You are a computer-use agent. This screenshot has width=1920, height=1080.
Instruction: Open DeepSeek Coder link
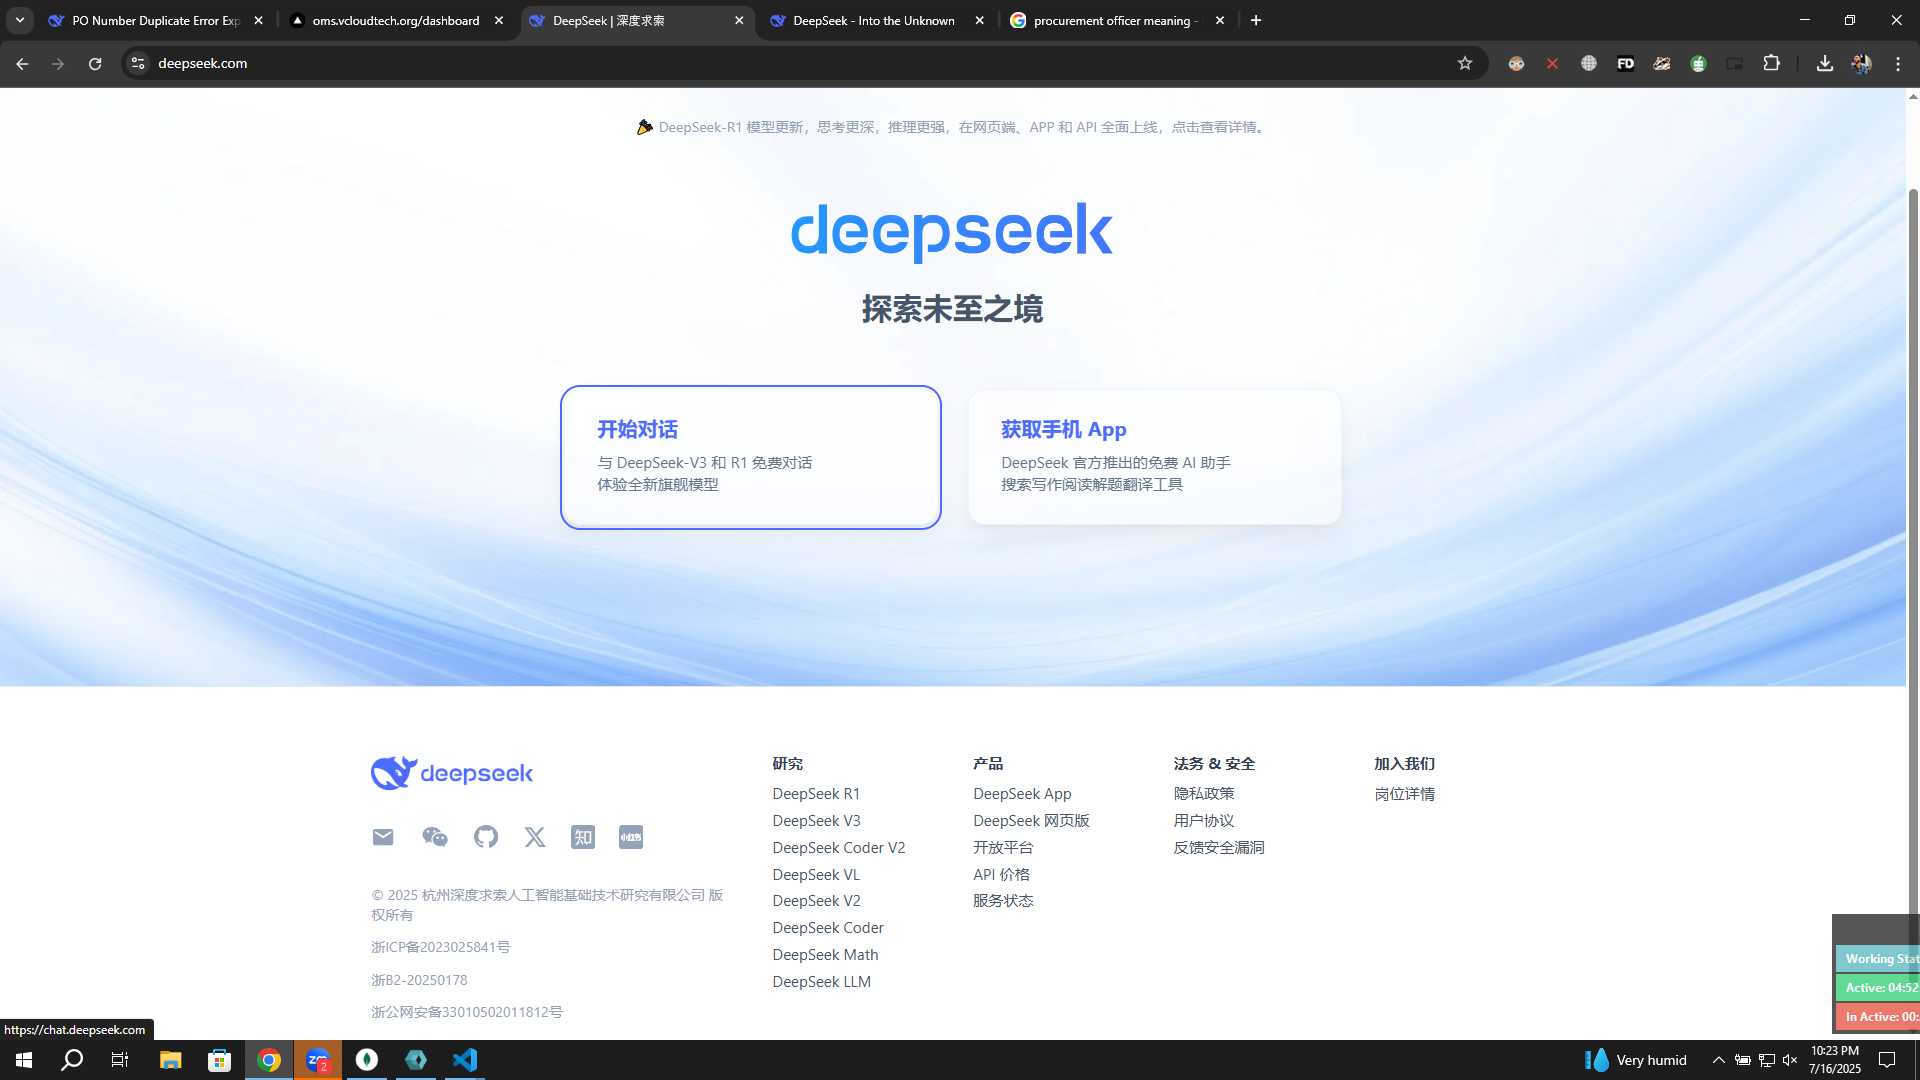click(x=828, y=928)
